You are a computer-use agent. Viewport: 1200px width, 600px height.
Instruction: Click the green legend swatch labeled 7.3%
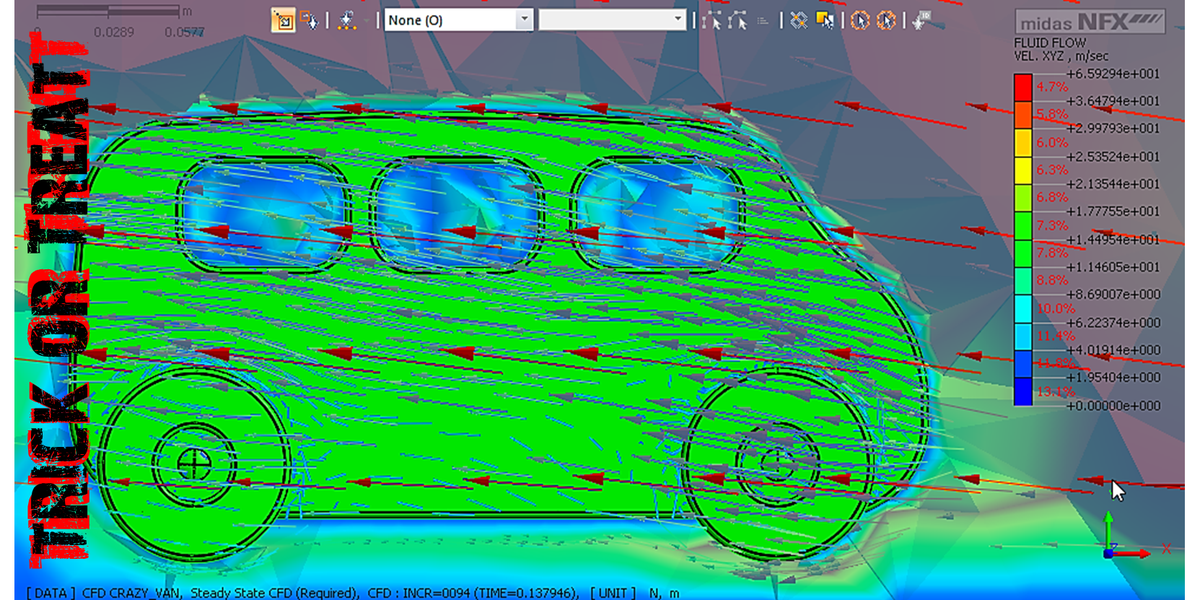tap(1023, 225)
